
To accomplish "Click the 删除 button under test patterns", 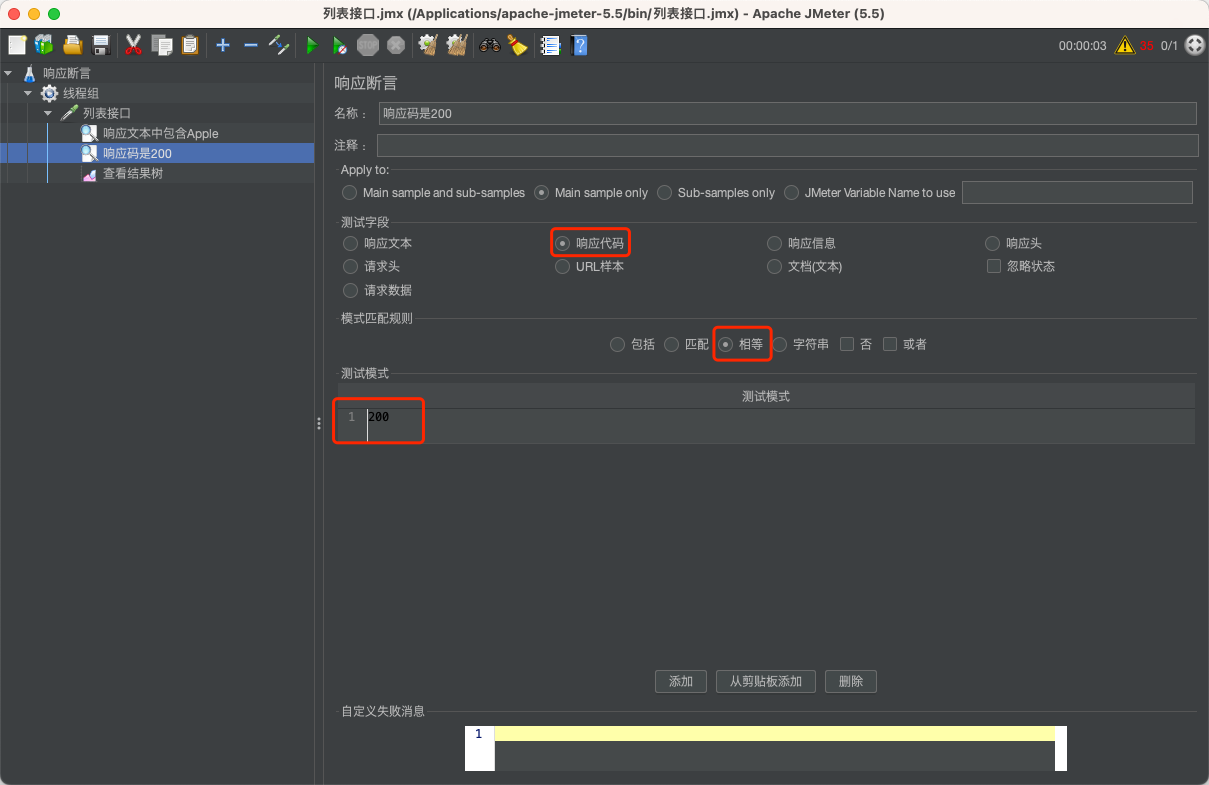I will (850, 681).
